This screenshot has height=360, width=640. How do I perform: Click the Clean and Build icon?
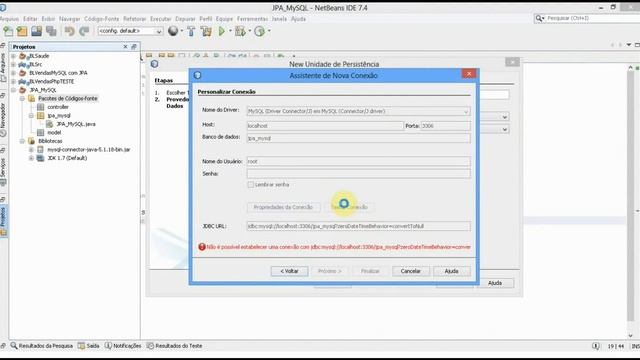pyautogui.click(x=206, y=31)
